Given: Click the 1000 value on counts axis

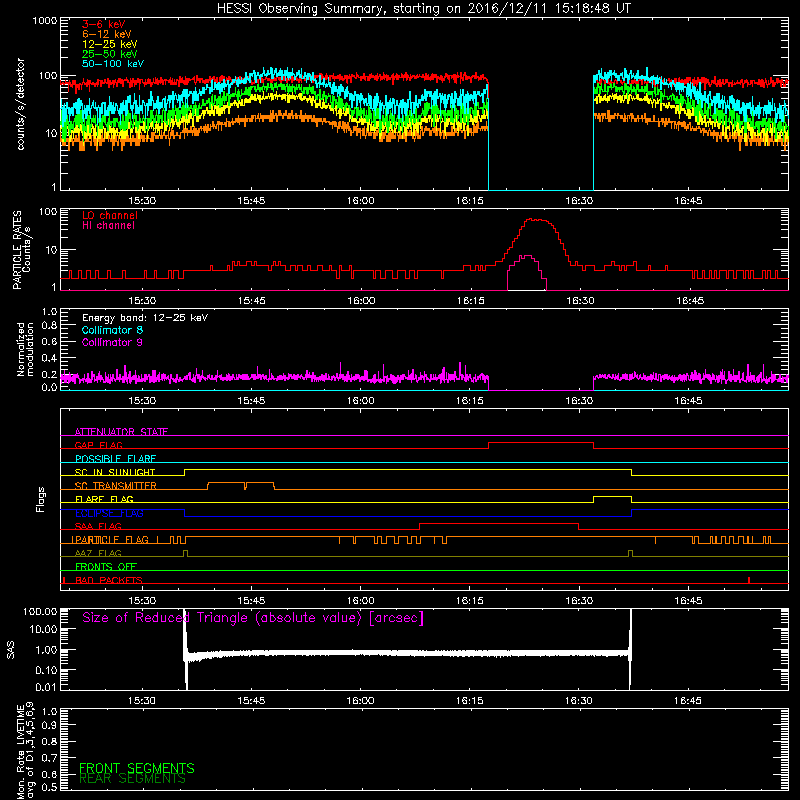Looking at the screenshot, I should pyautogui.click(x=44, y=21).
